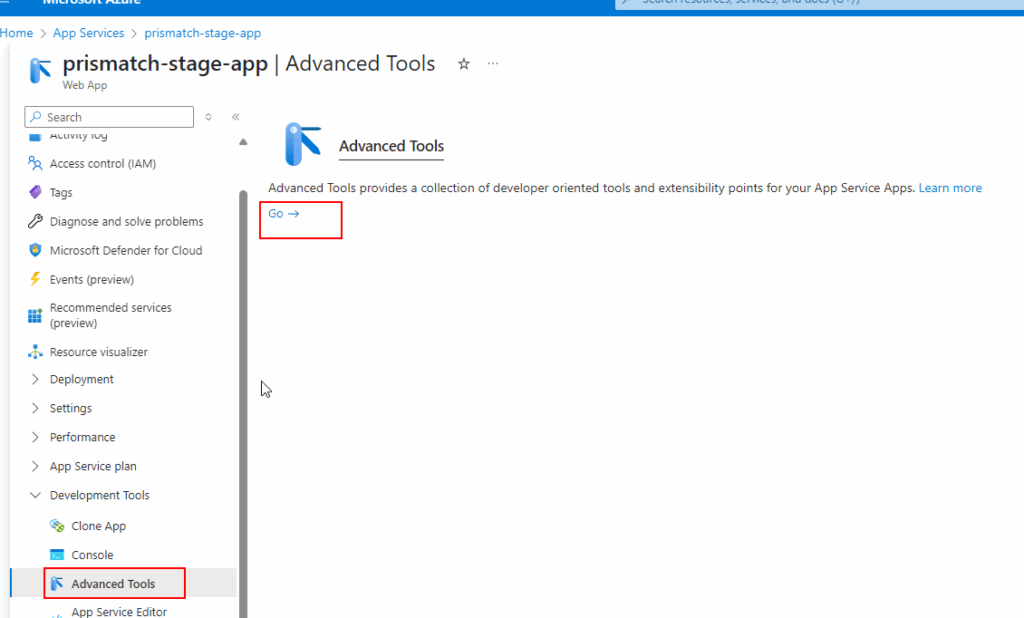Open the Learn more link
Screen dimensions: 1024x618
950,188
